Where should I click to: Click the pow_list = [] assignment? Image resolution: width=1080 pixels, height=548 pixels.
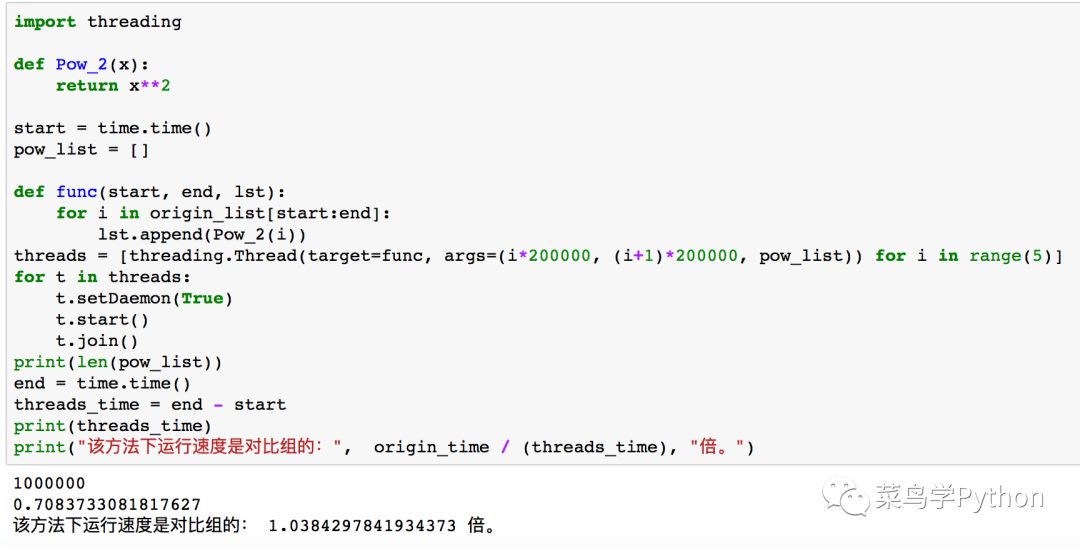coord(81,150)
